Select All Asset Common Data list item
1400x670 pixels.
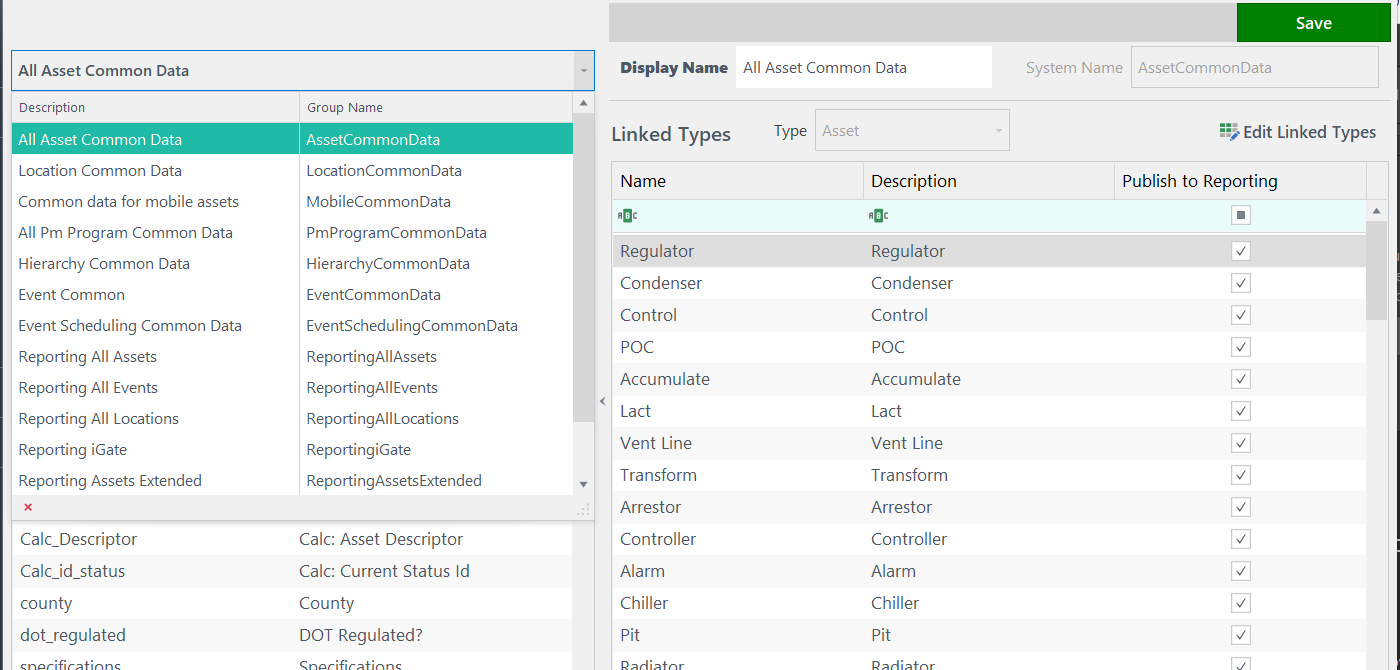(292, 139)
